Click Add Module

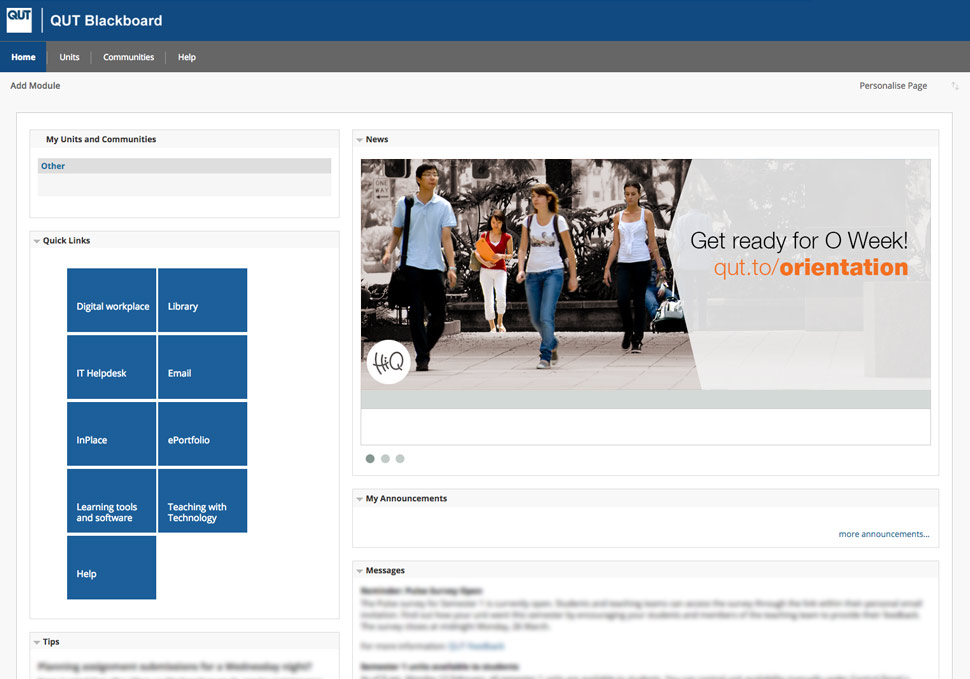click(35, 86)
